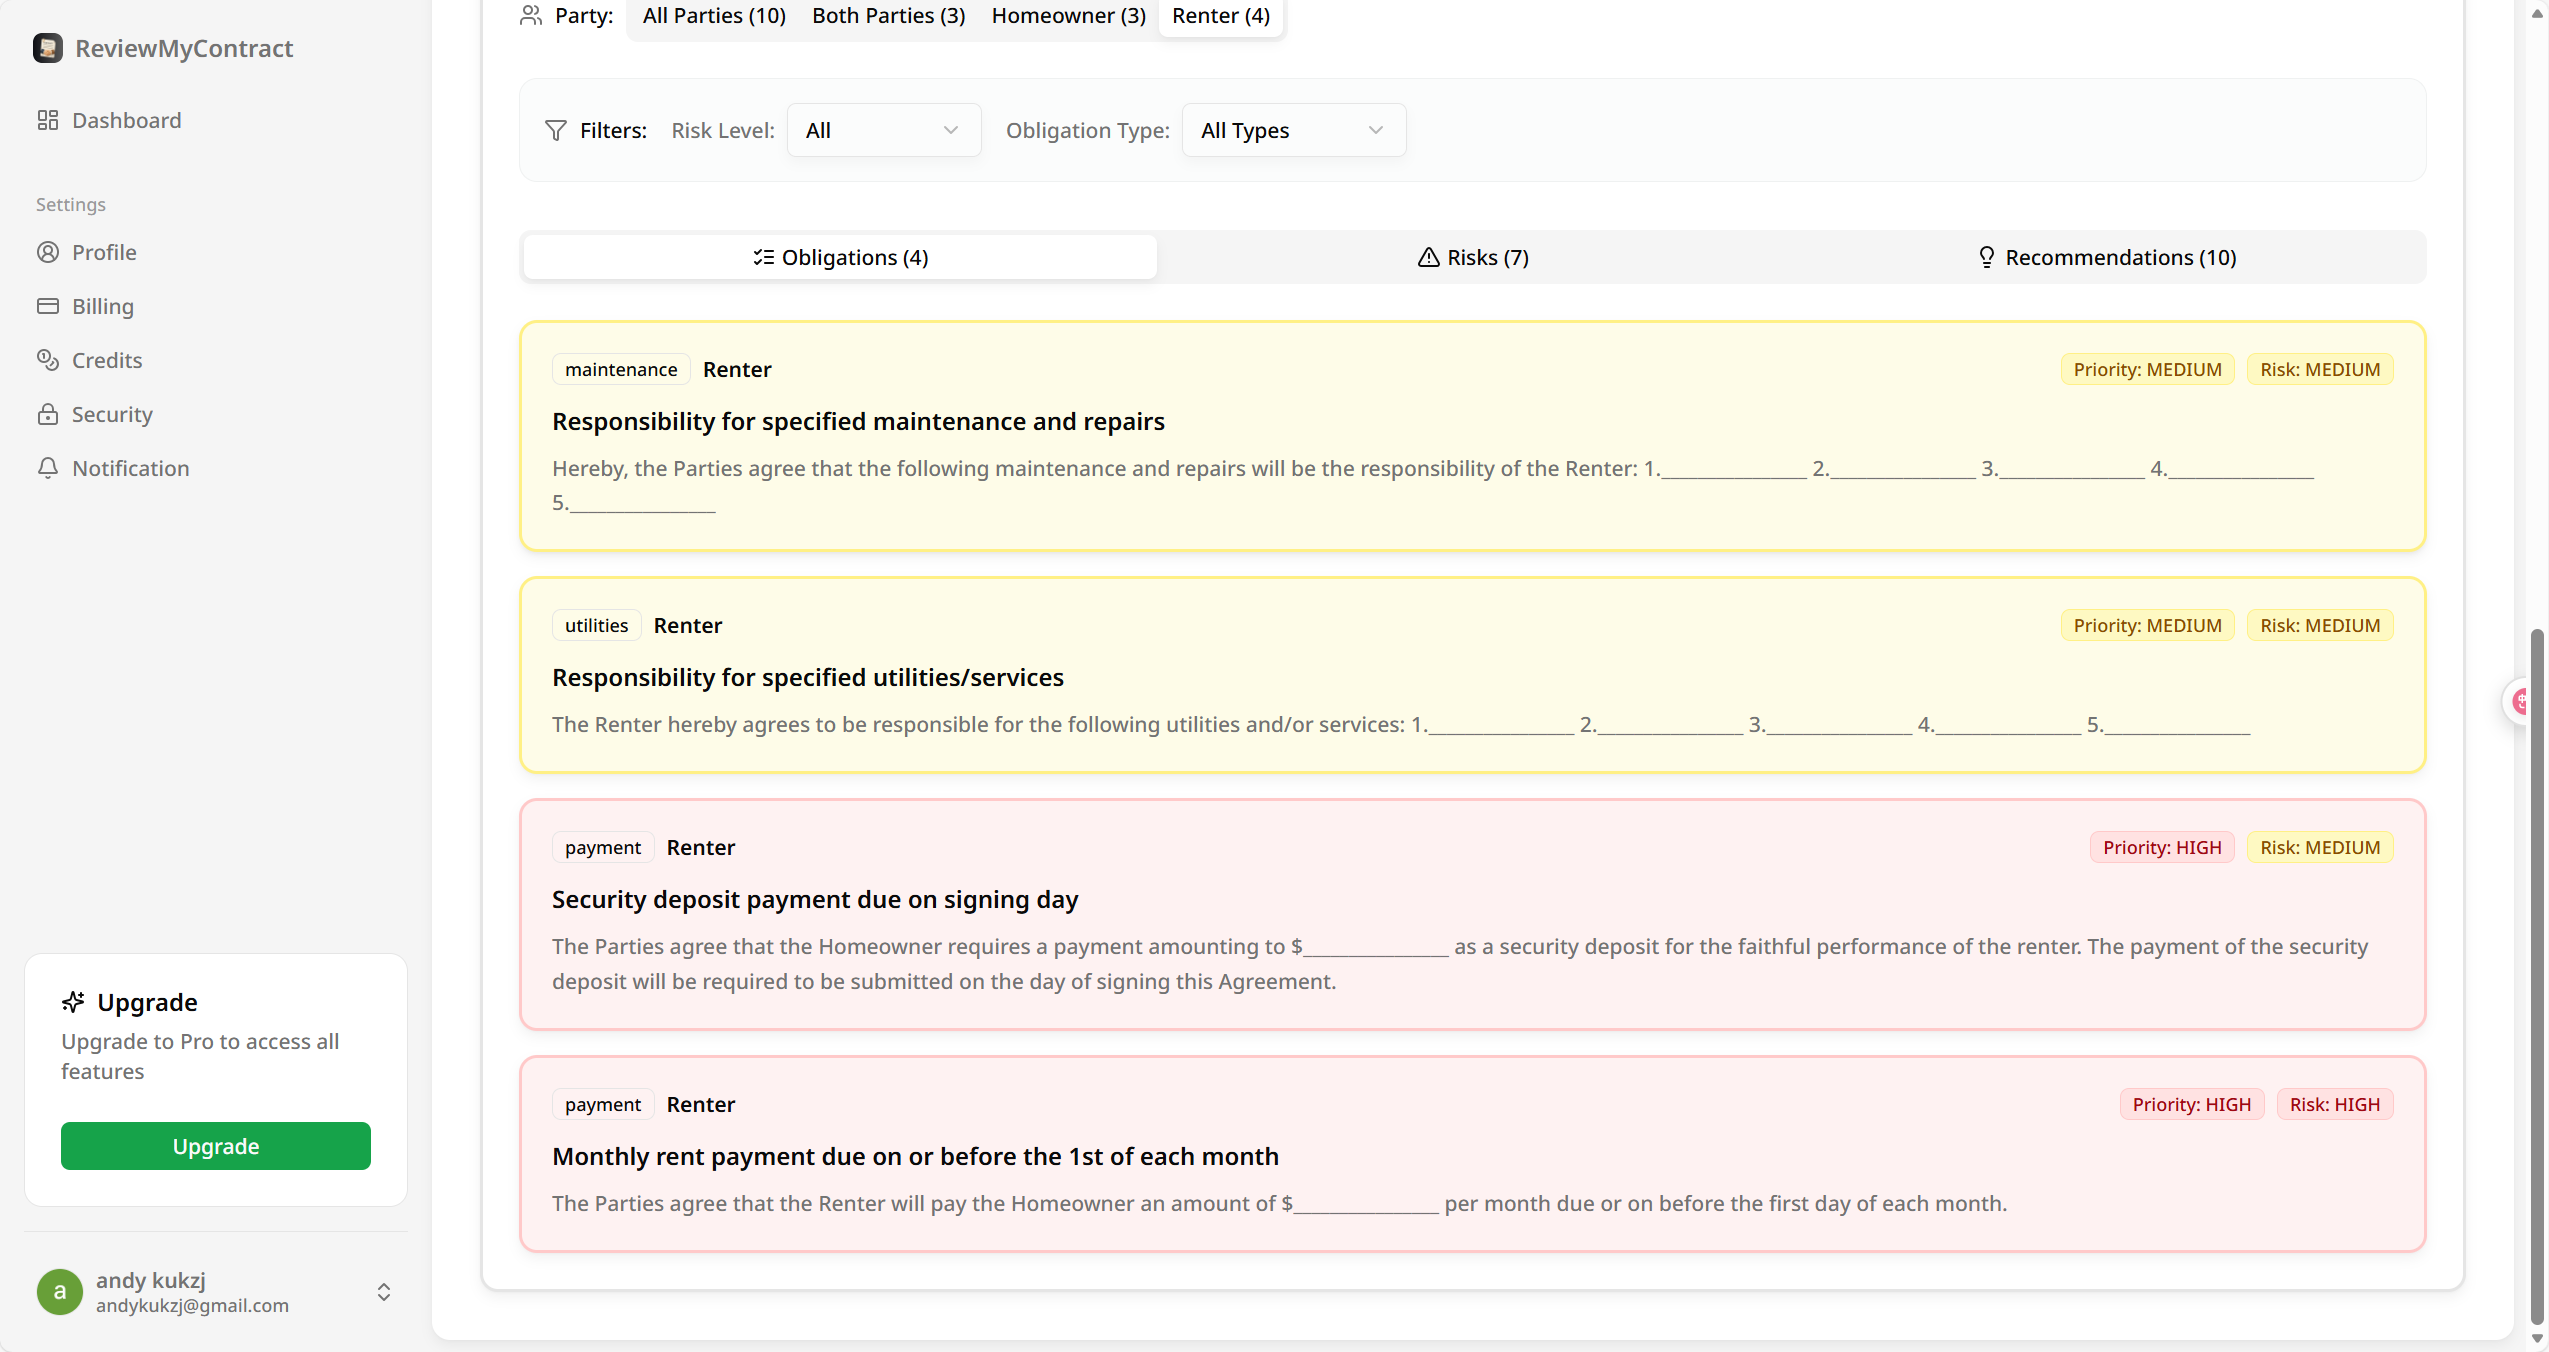Click the ReviewMyContract logo icon
Screen dimensions: 2549x1352
pyautogui.click(x=48, y=47)
